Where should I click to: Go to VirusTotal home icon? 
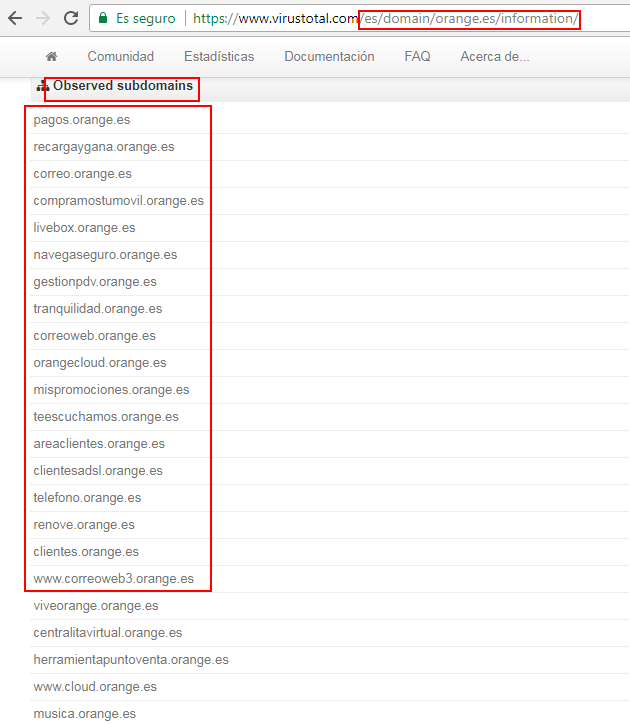click(51, 57)
